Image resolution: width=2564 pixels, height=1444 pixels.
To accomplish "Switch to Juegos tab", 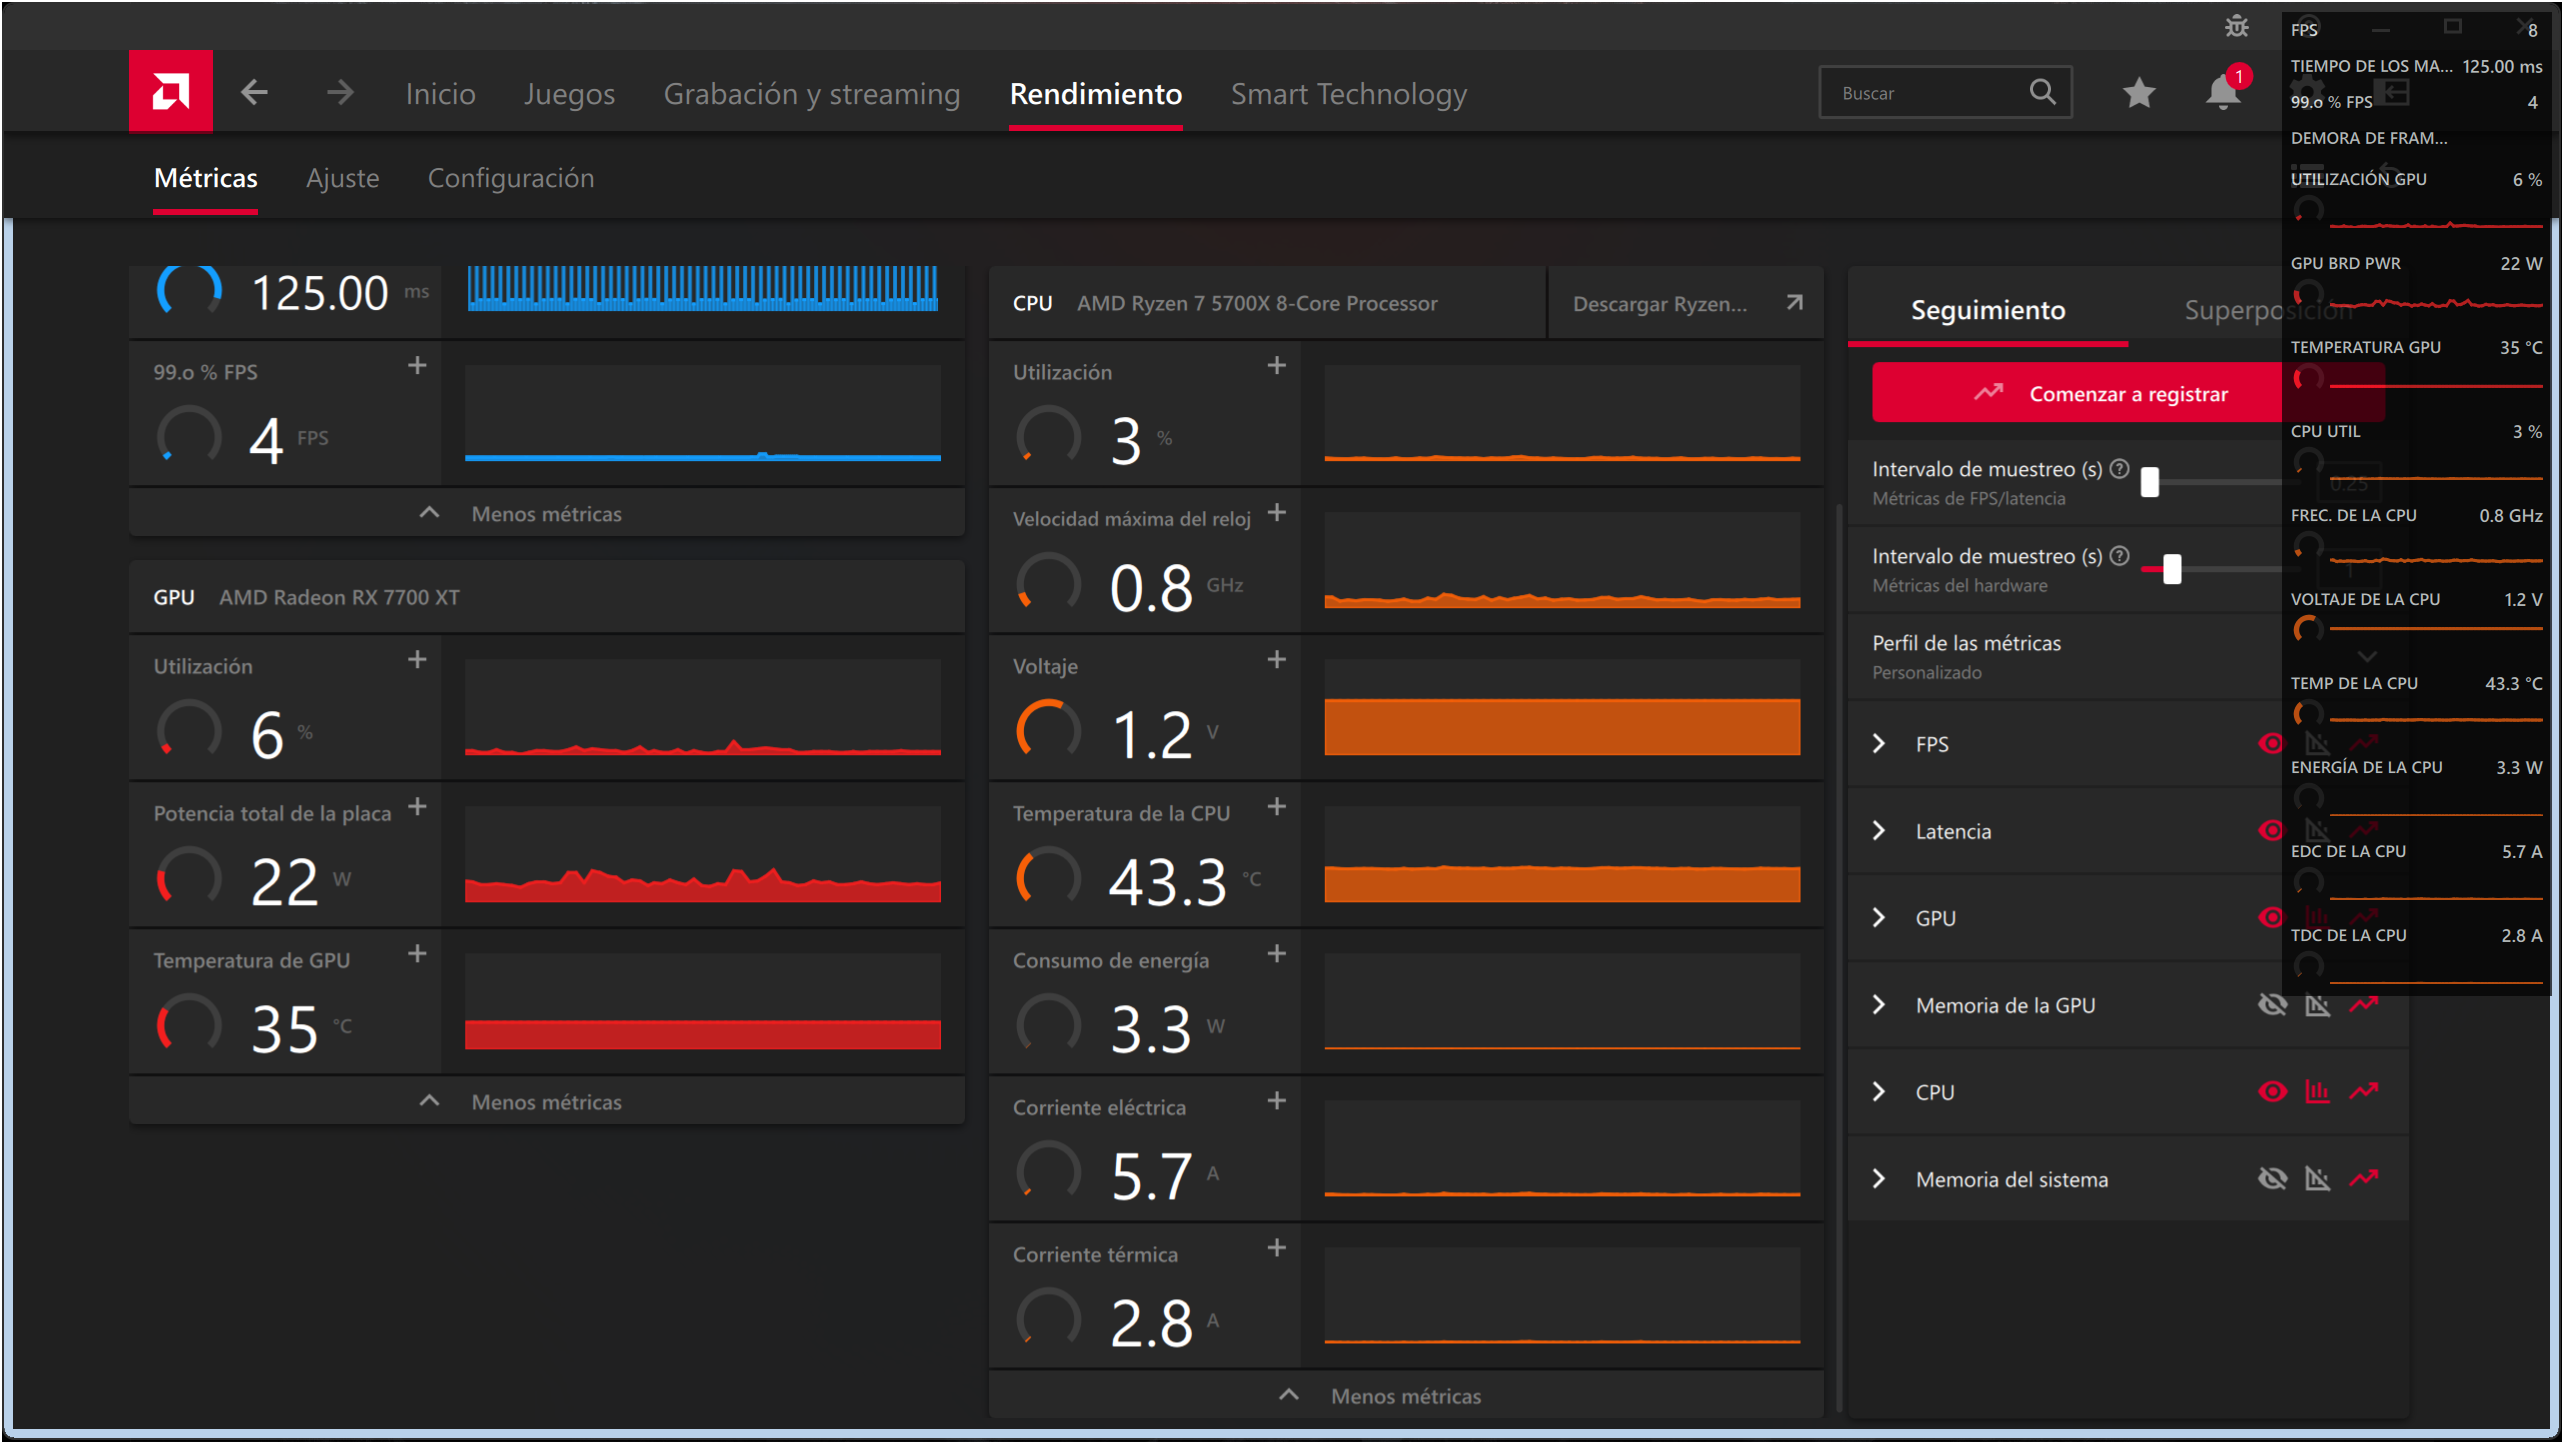I will [569, 93].
